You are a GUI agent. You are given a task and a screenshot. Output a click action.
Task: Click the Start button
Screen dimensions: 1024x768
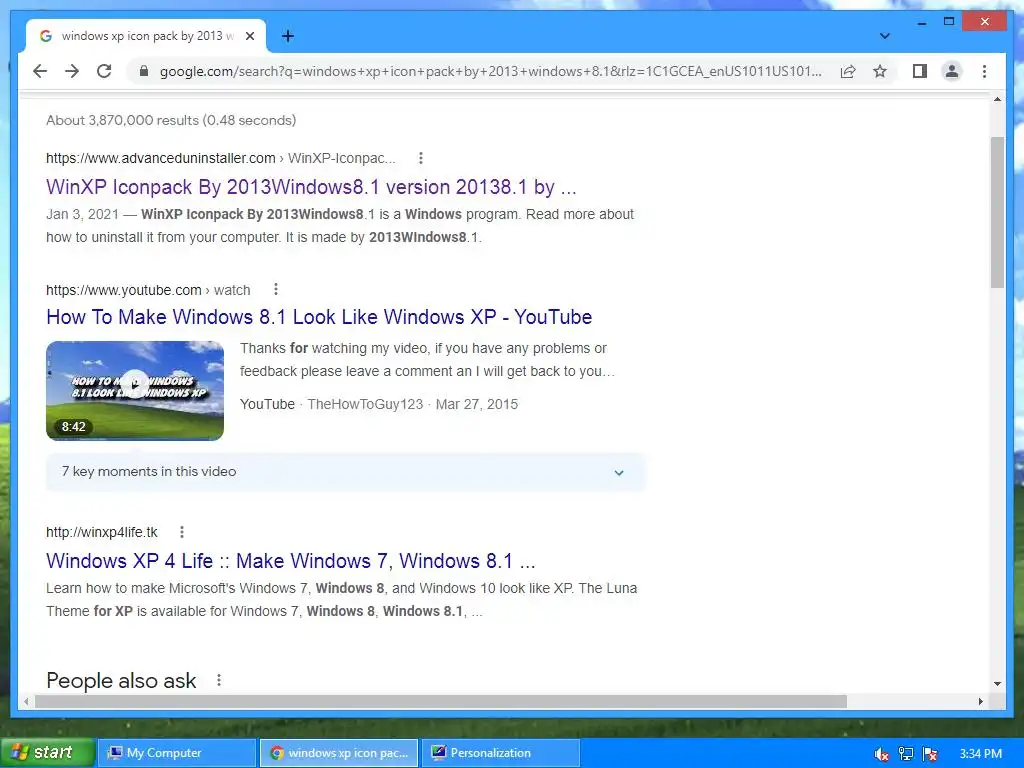coord(46,752)
